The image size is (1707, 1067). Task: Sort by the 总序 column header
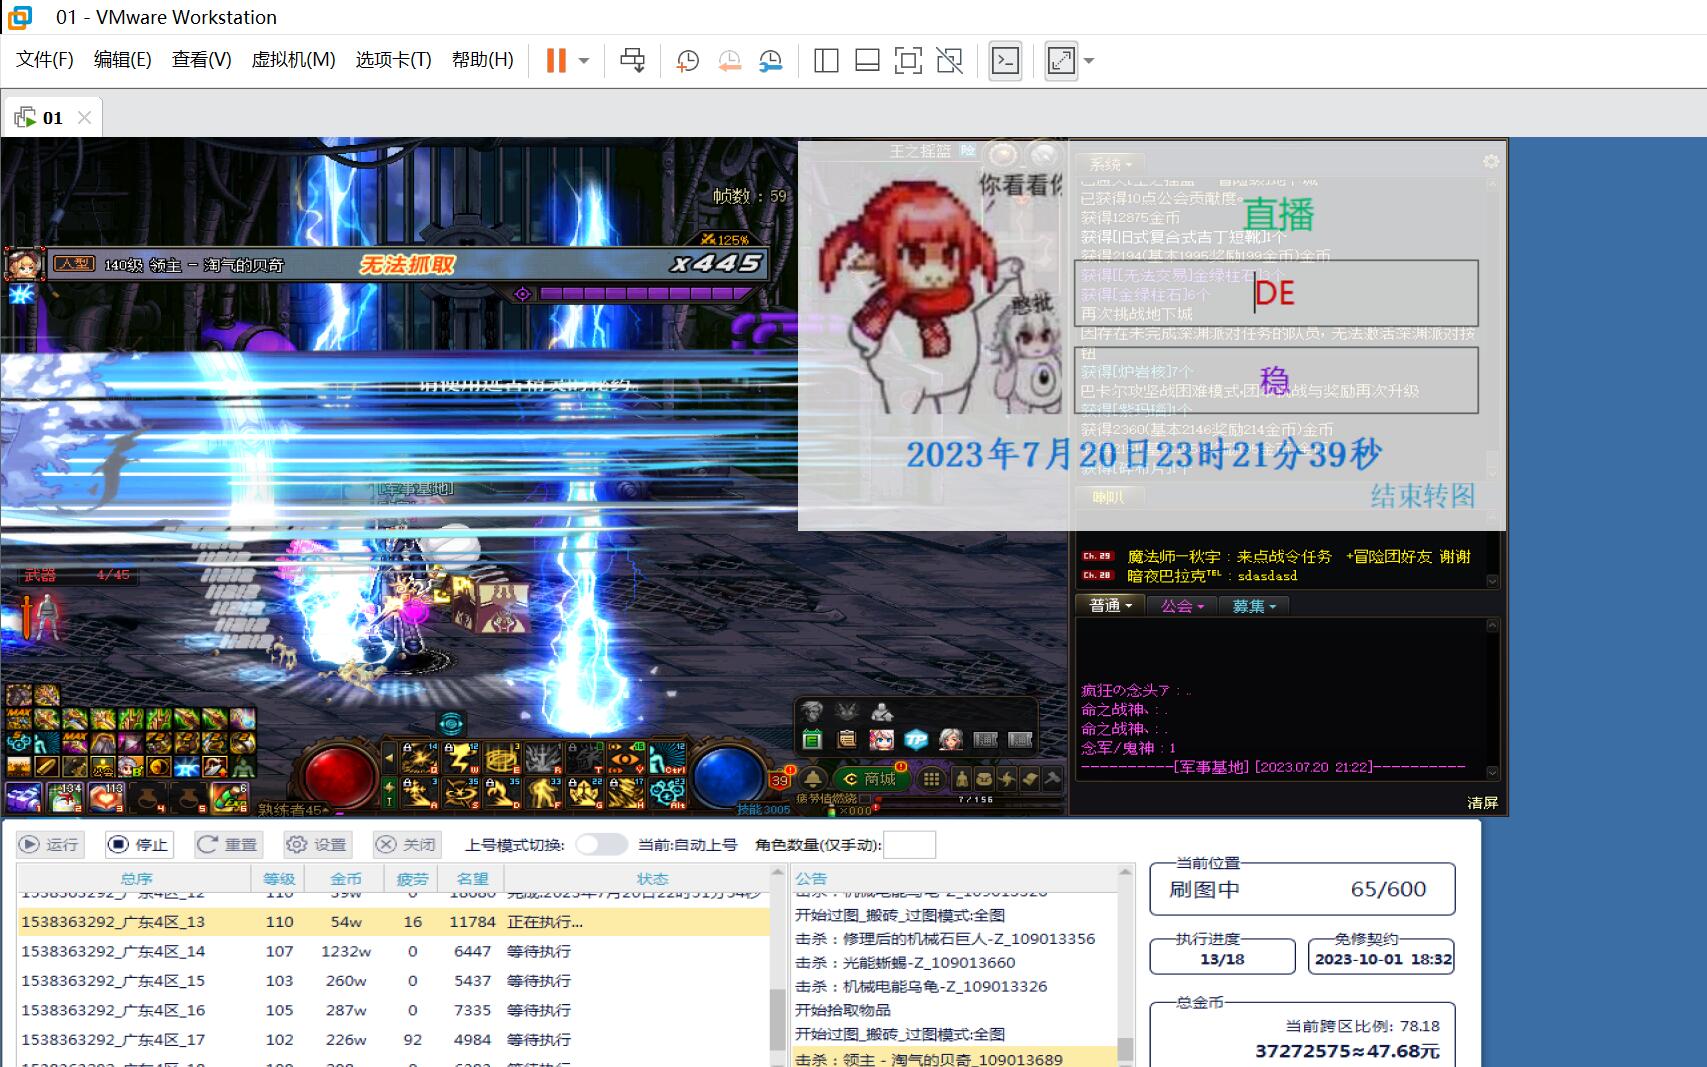[x=136, y=878]
